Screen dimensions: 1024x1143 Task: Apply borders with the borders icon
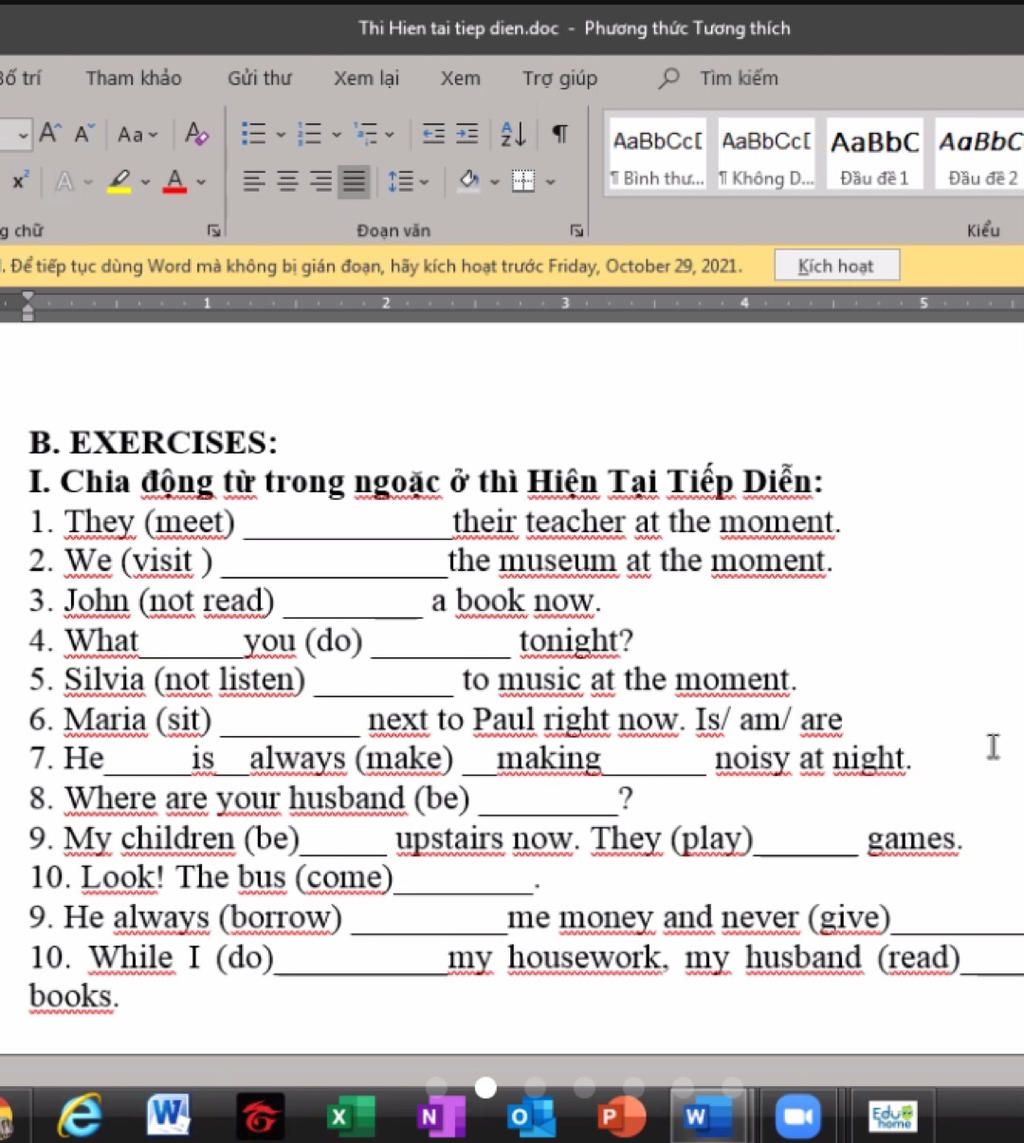523,181
